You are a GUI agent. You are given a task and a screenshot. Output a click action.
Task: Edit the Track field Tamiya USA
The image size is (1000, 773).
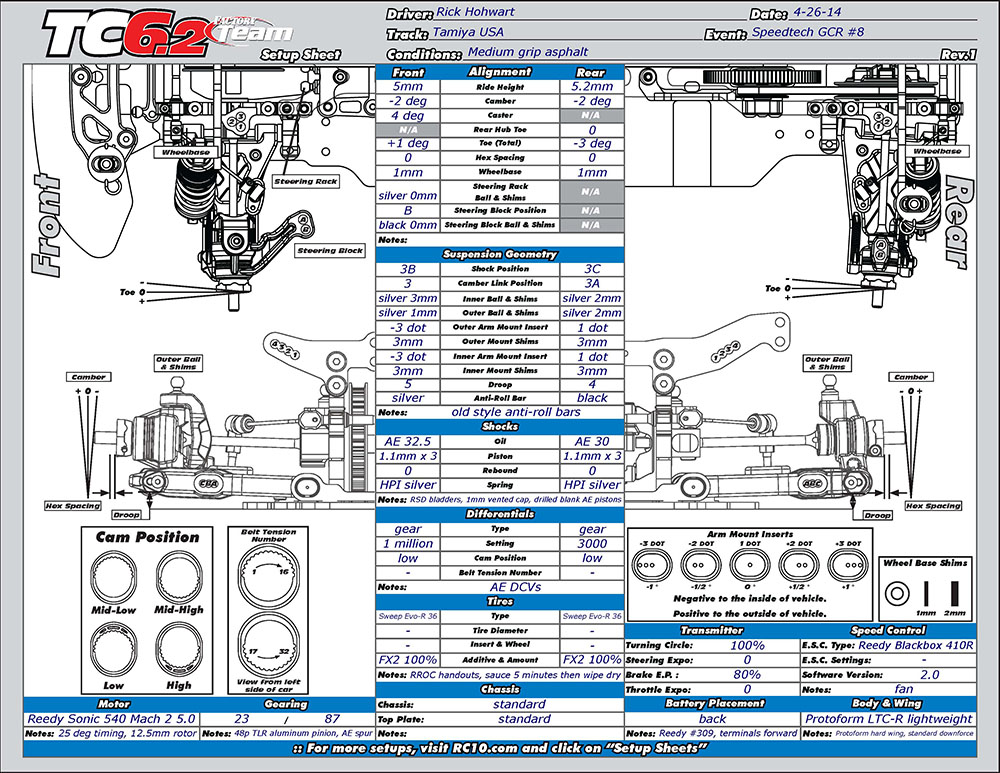point(468,32)
